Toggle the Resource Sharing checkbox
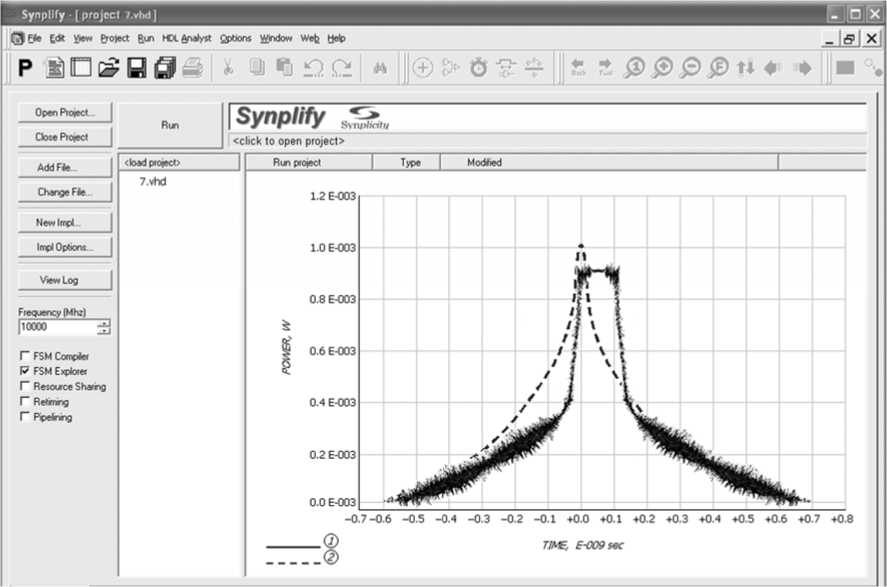This screenshot has height=587, width=887. pos(24,386)
